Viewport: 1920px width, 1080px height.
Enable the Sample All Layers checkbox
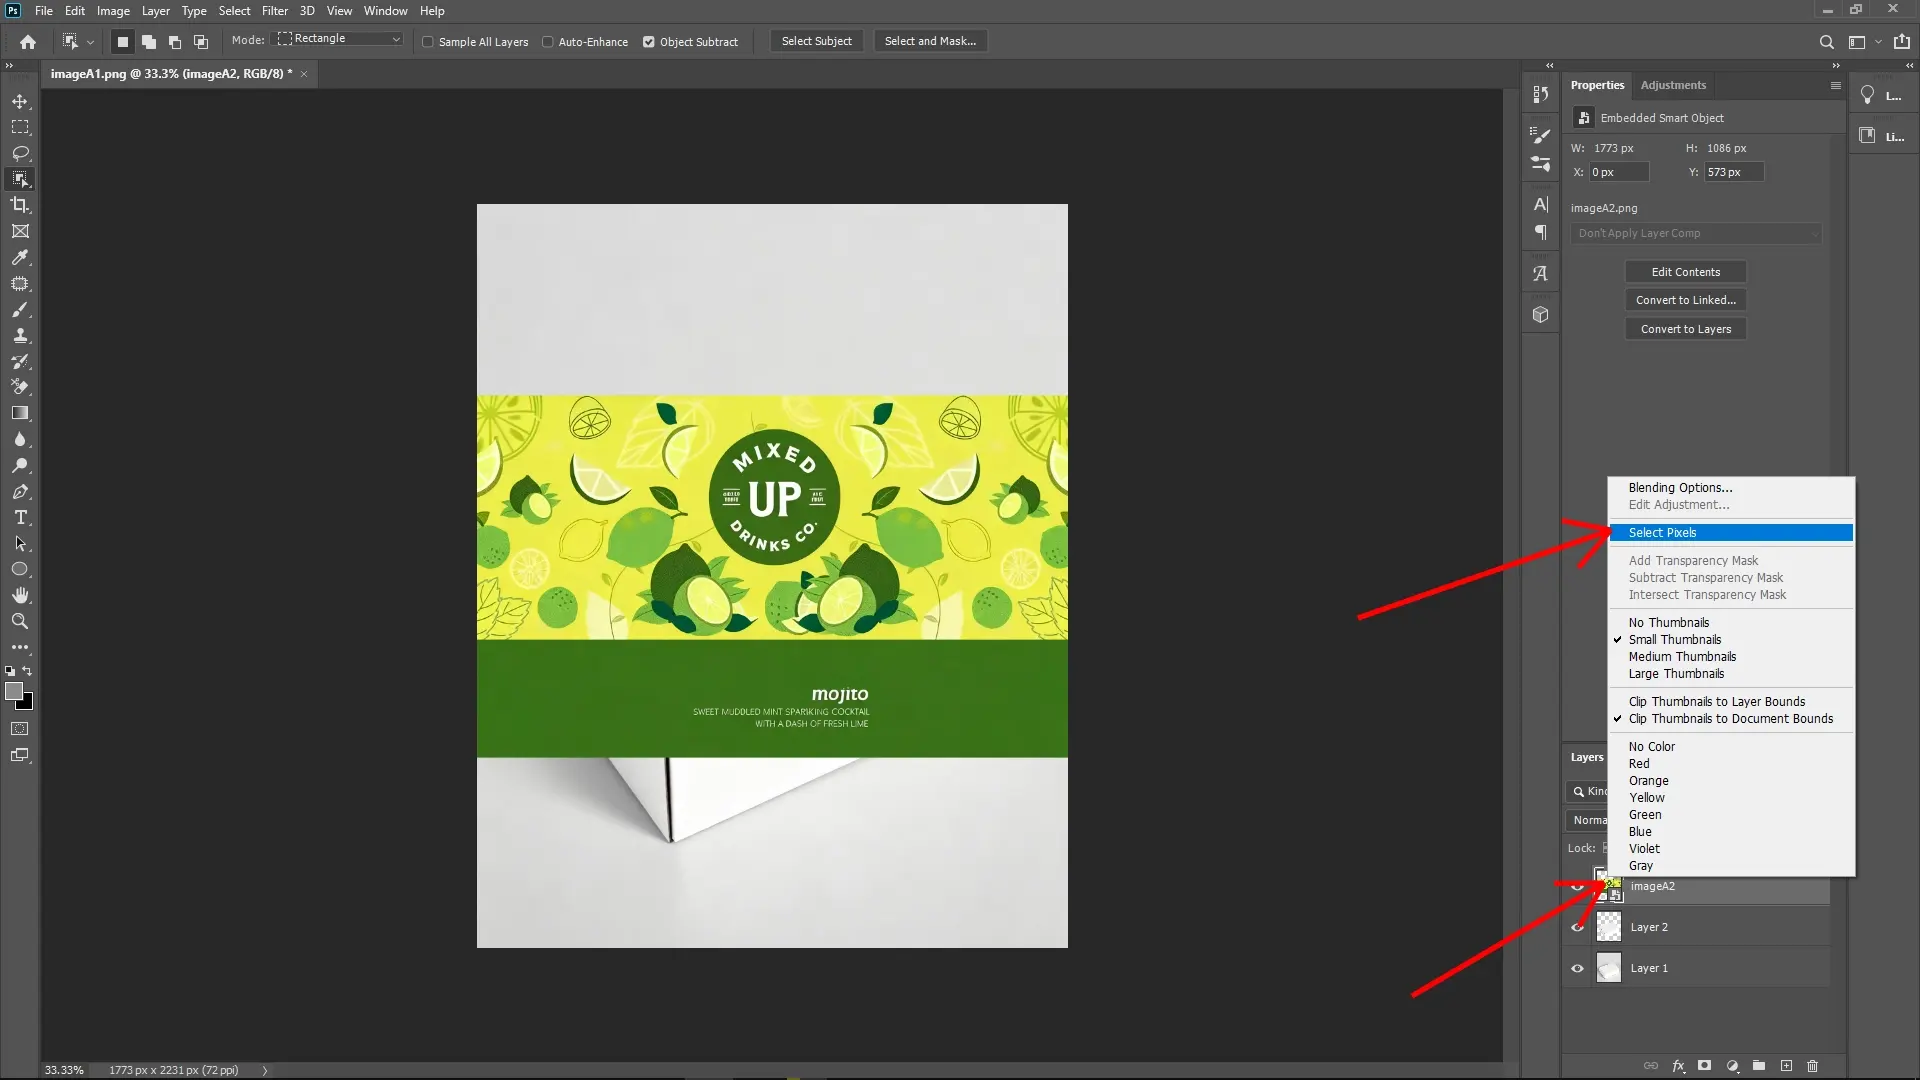point(428,42)
